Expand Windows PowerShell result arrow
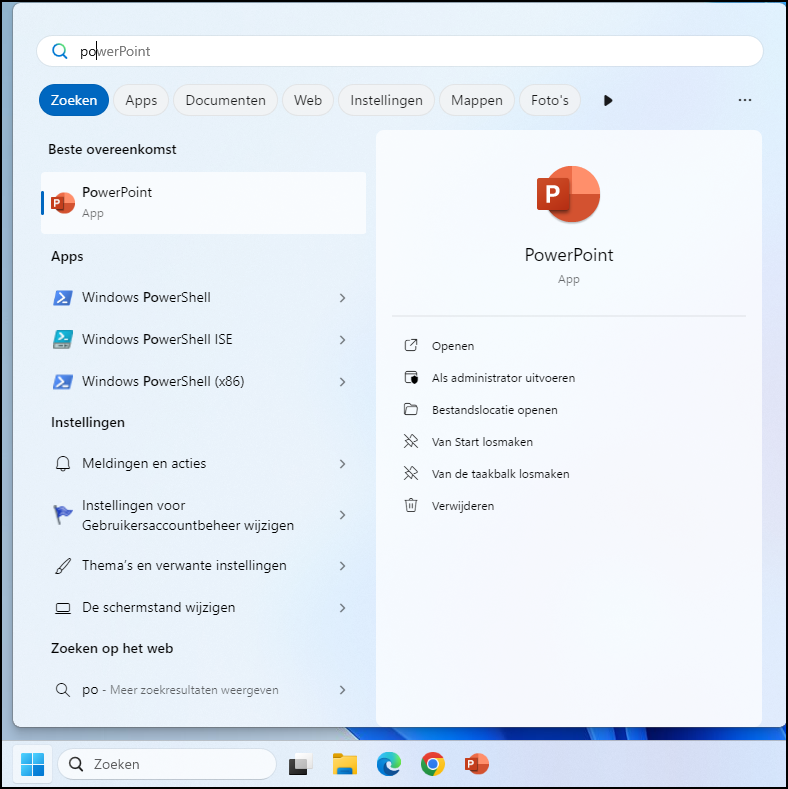The image size is (788, 789). coord(342,298)
